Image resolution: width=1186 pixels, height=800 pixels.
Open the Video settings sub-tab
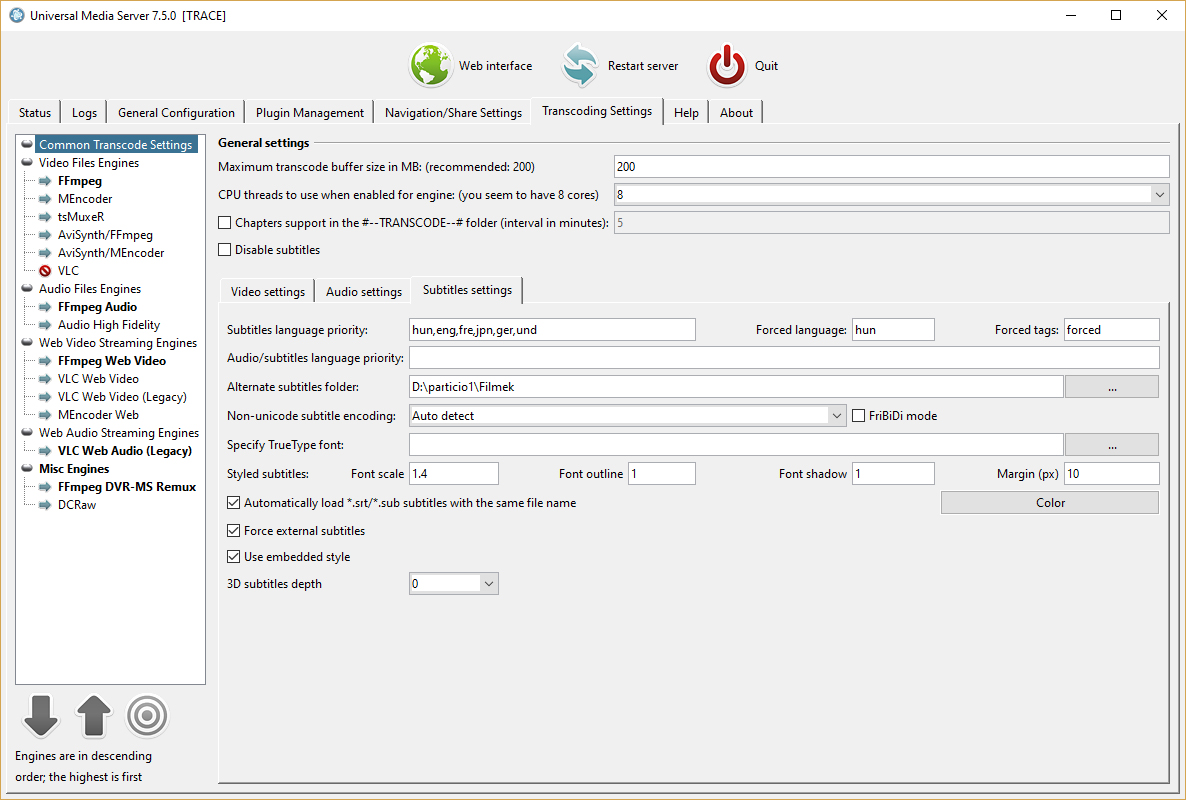click(268, 292)
